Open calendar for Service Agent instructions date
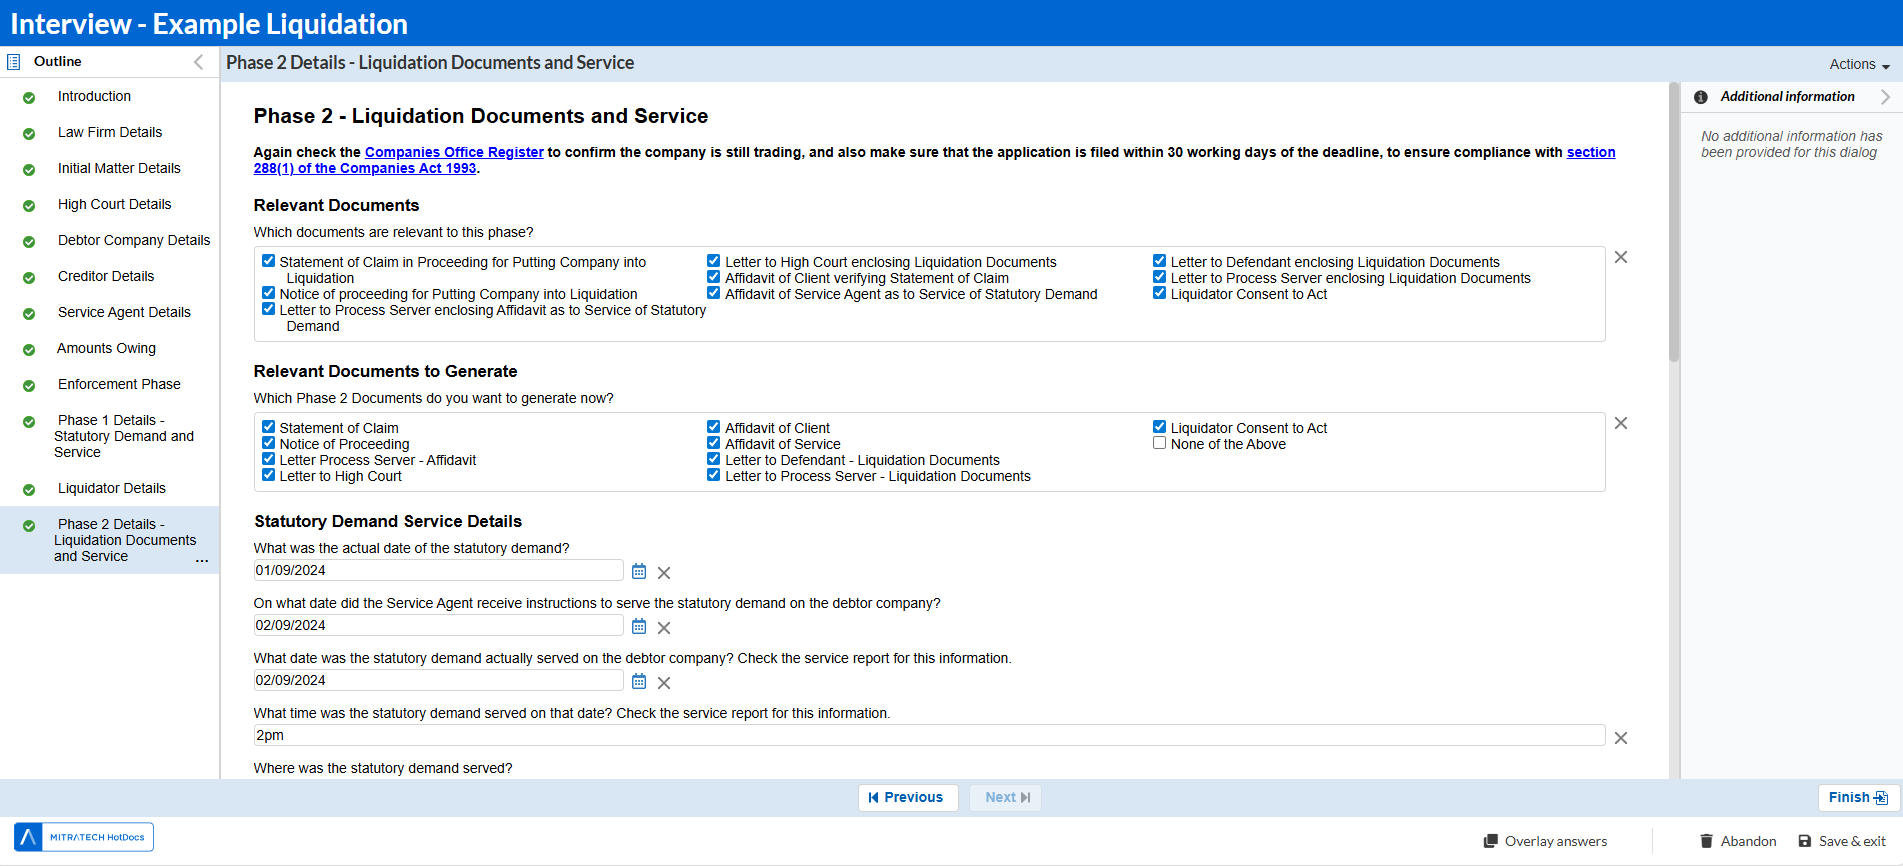1903x866 pixels. pos(639,626)
